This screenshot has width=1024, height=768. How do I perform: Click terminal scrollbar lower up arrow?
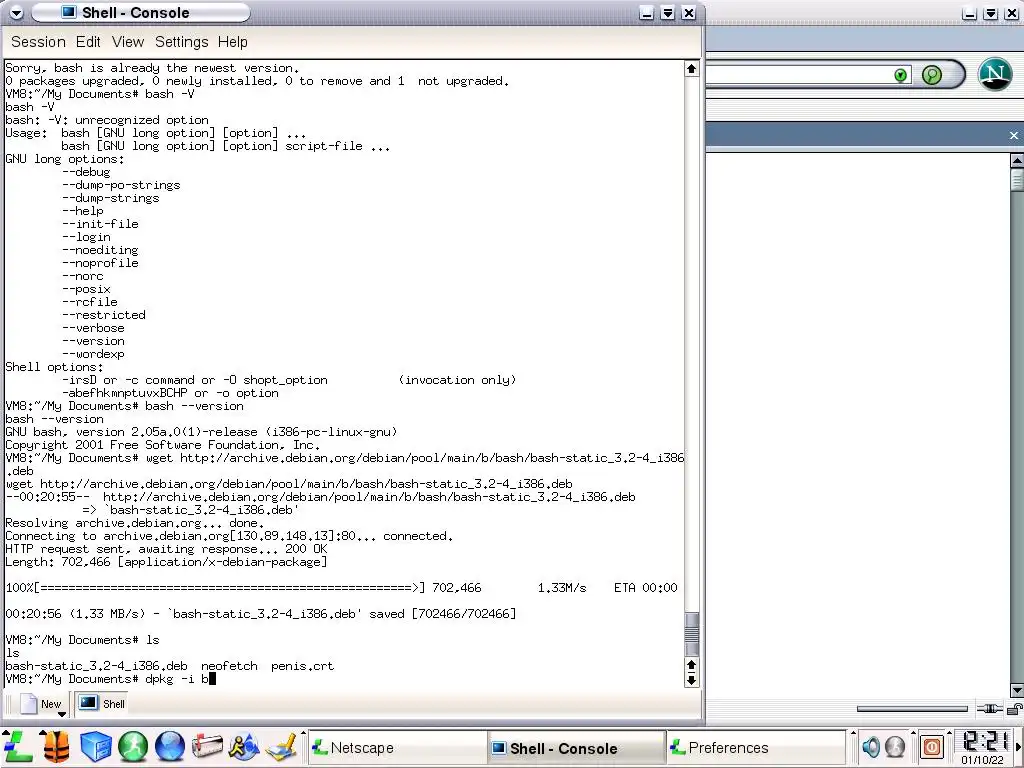[692, 665]
